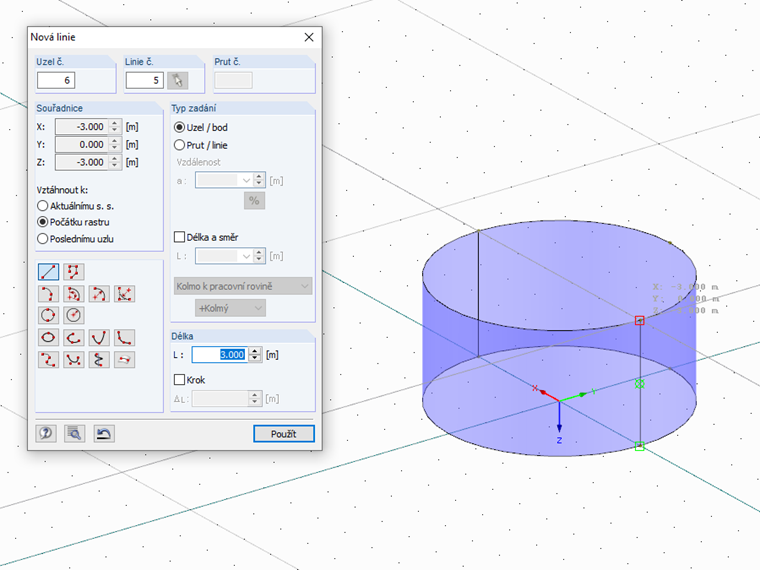Viewport: 760px width, 570px height.
Task: Select the elliptical arc tool
Action: pyautogui.click(x=73, y=337)
